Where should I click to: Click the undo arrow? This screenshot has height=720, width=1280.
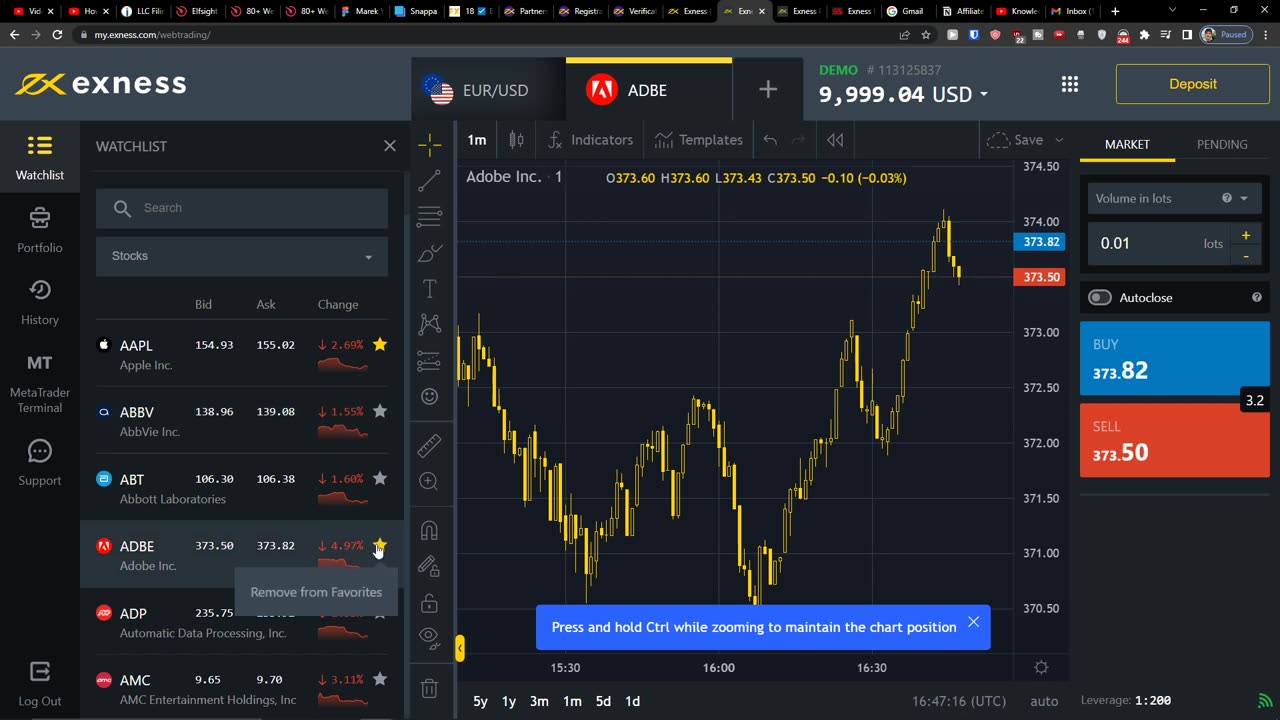770,140
